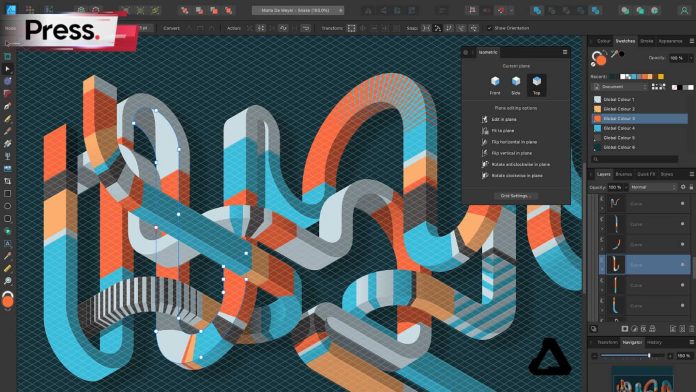Choose the Front isometric plane
The image size is (696, 392).
click(x=495, y=85)
